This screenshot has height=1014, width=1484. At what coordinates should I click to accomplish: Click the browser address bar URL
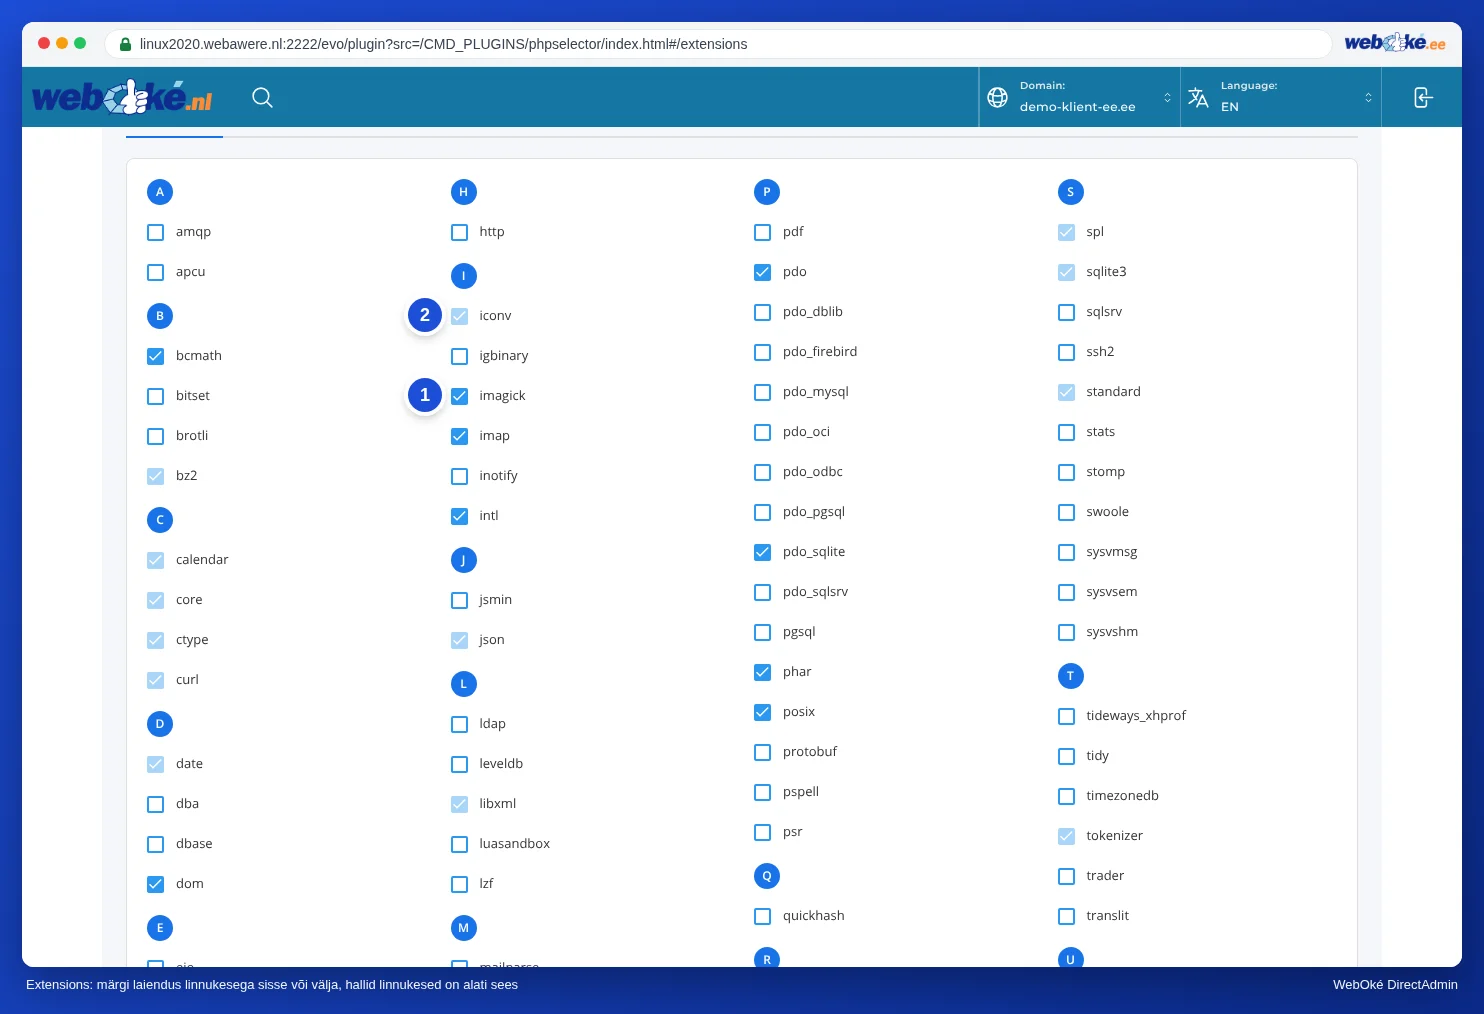click(443, 44)
